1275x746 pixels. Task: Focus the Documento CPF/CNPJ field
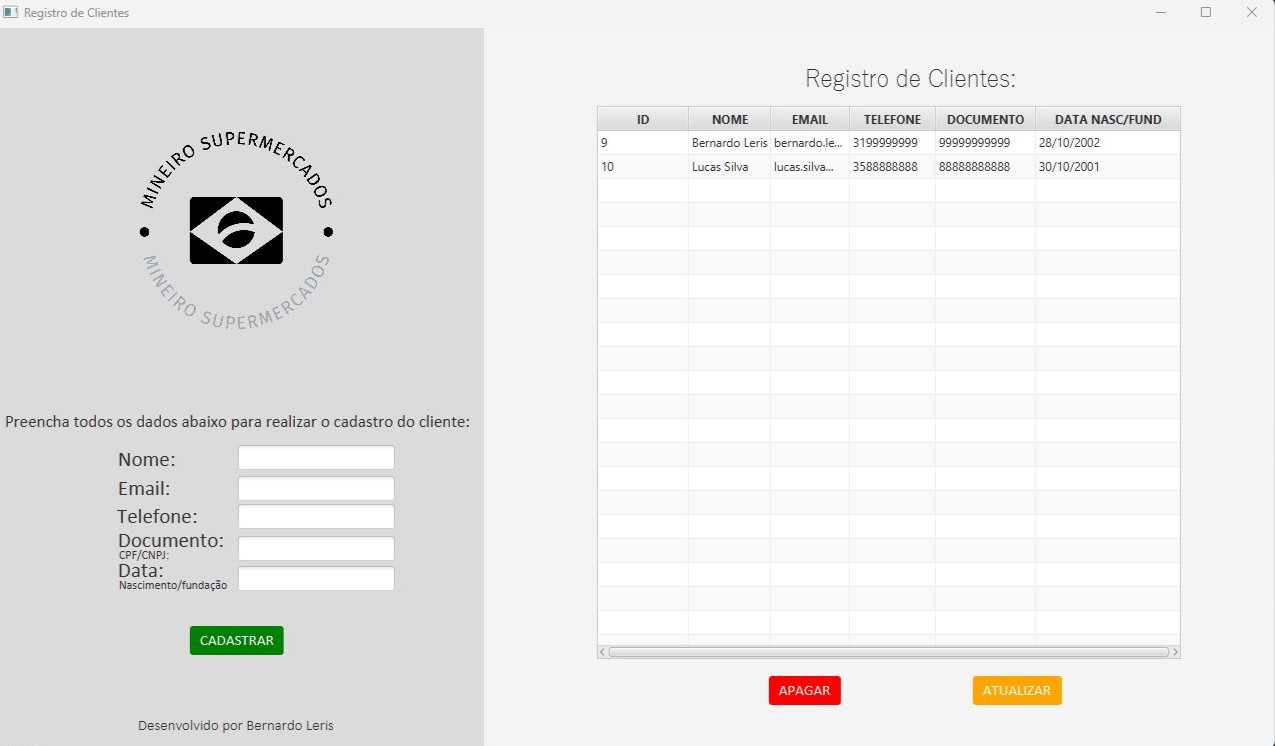[x=316, y=548]
